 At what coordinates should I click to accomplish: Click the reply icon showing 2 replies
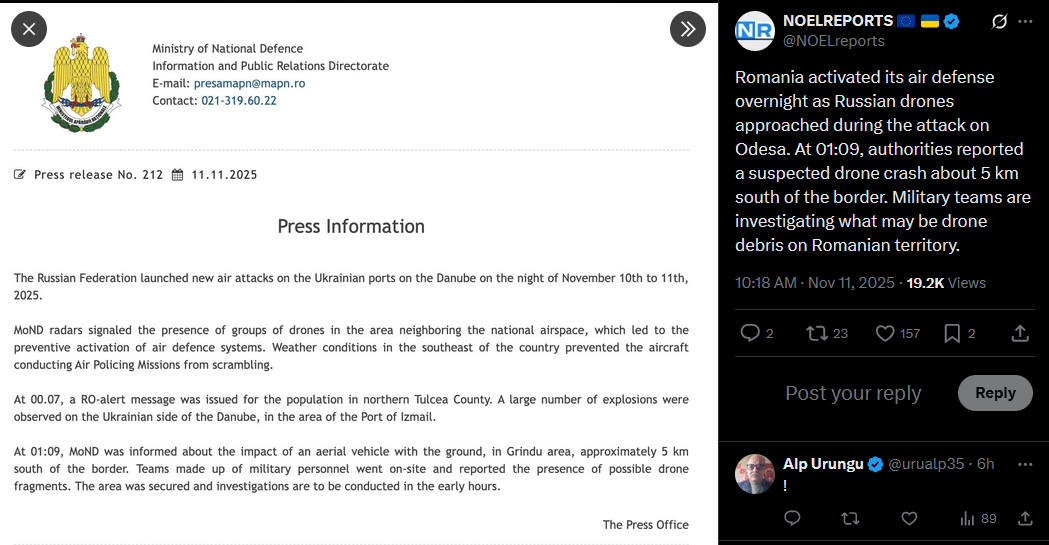pyautogui.click(x=750, y=333)
